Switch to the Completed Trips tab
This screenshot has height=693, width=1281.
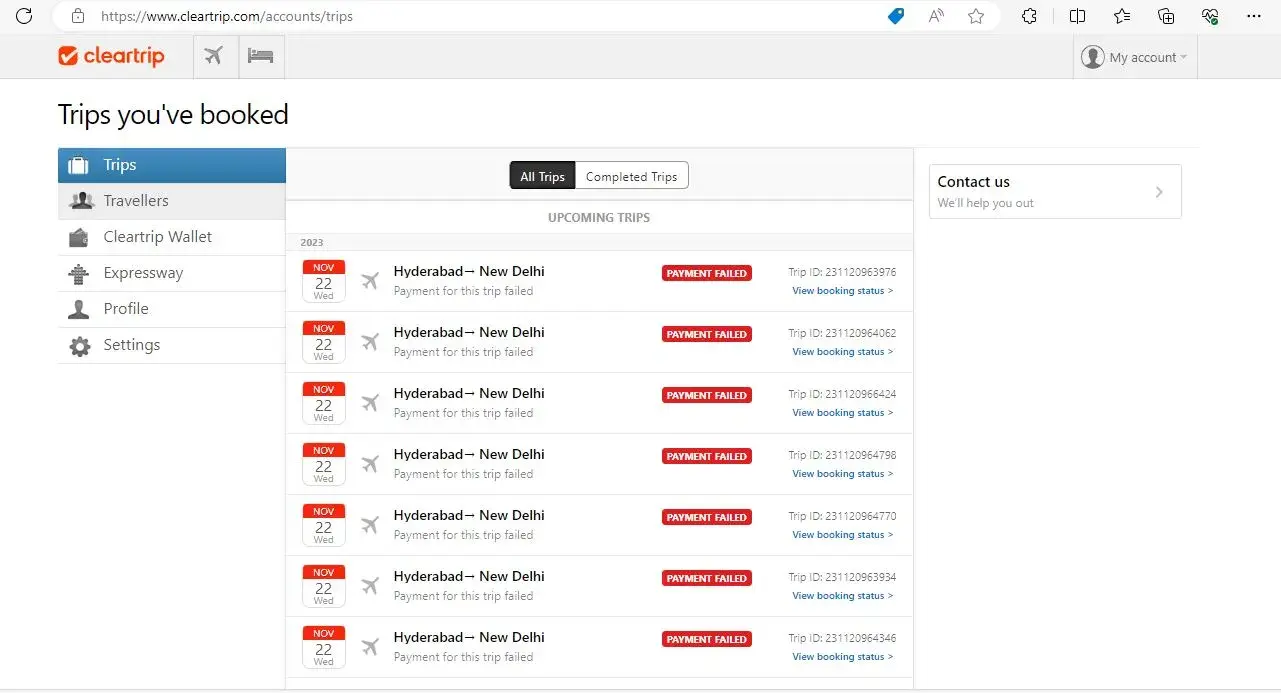[631, 176]
